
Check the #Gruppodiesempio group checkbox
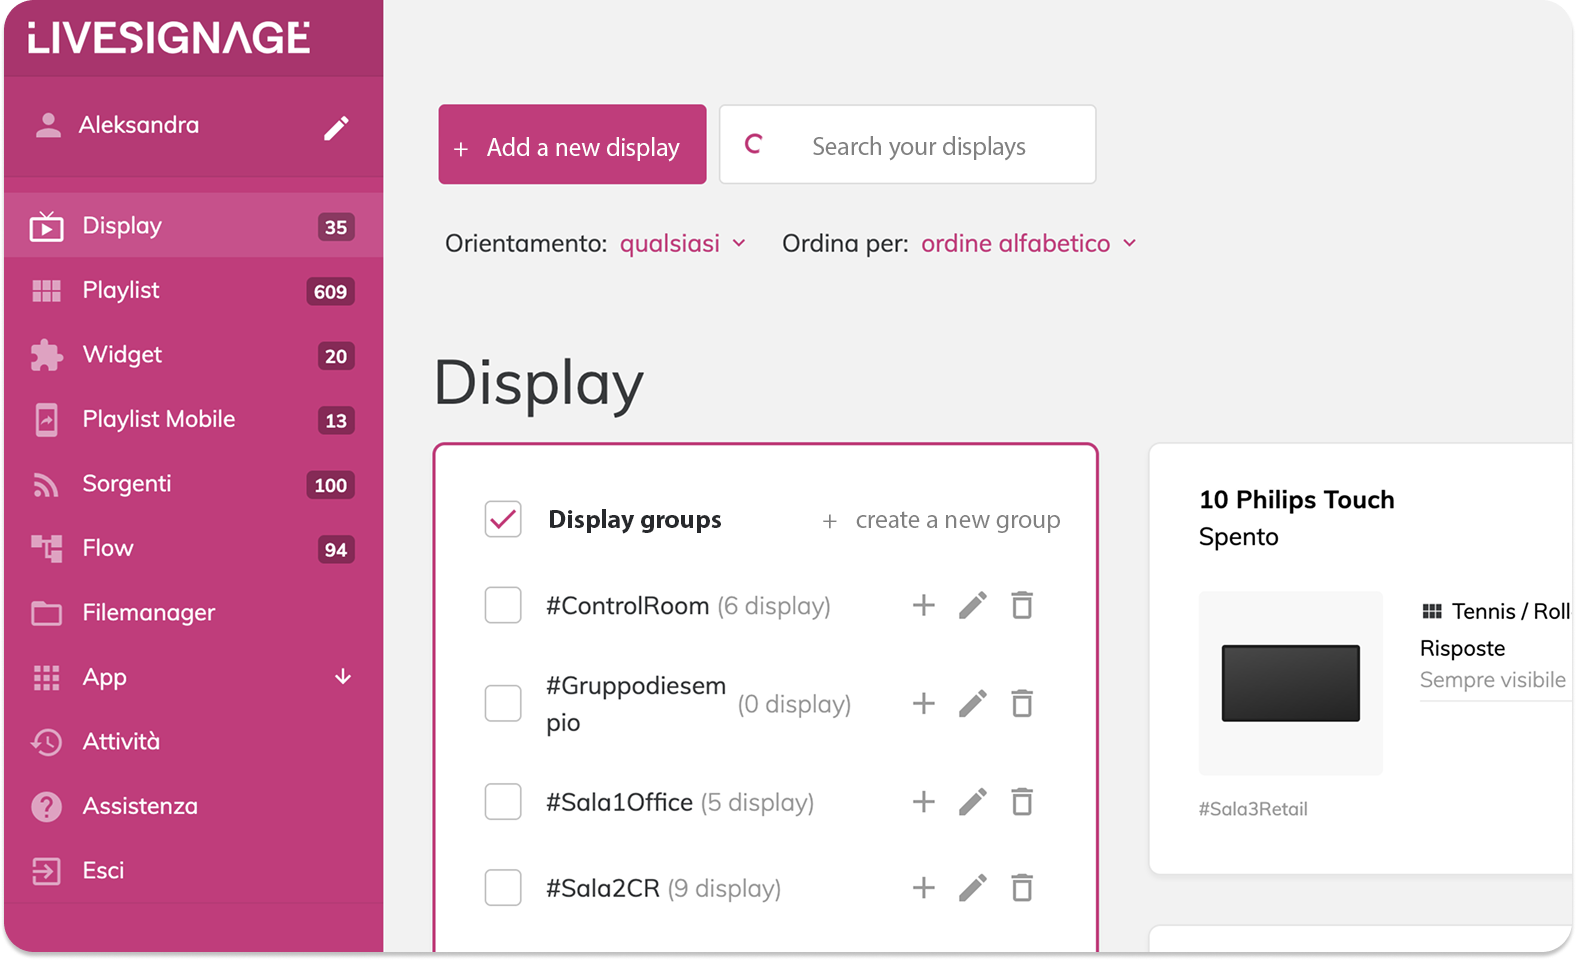coord(503,703)
